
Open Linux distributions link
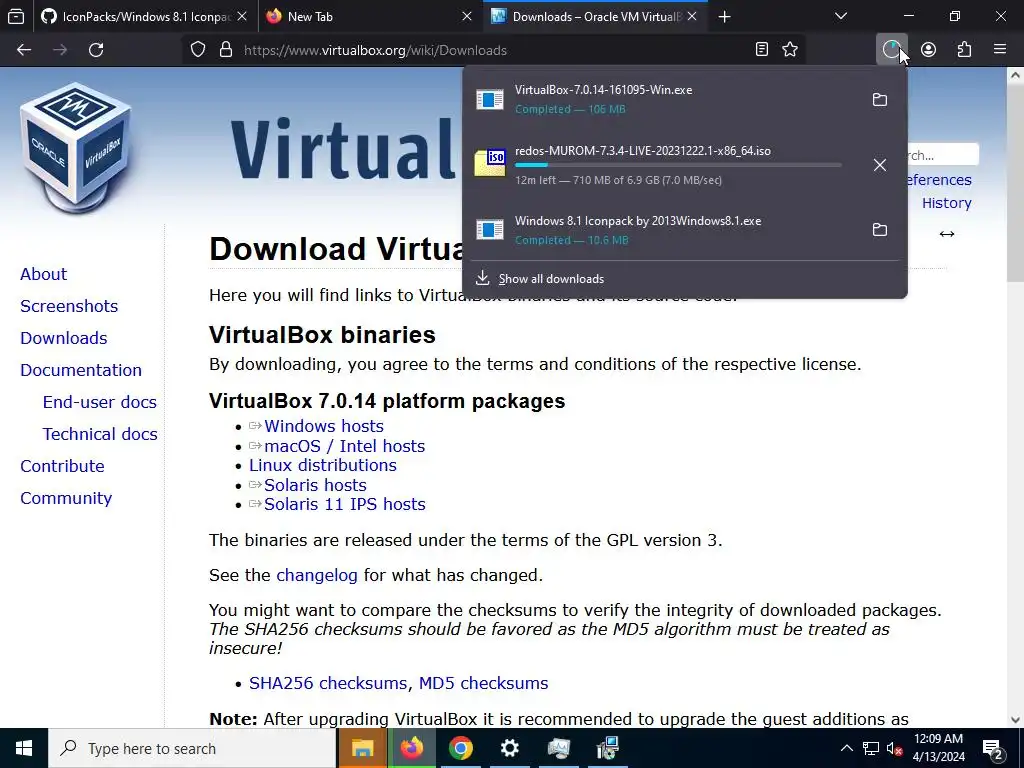point(323,465)
